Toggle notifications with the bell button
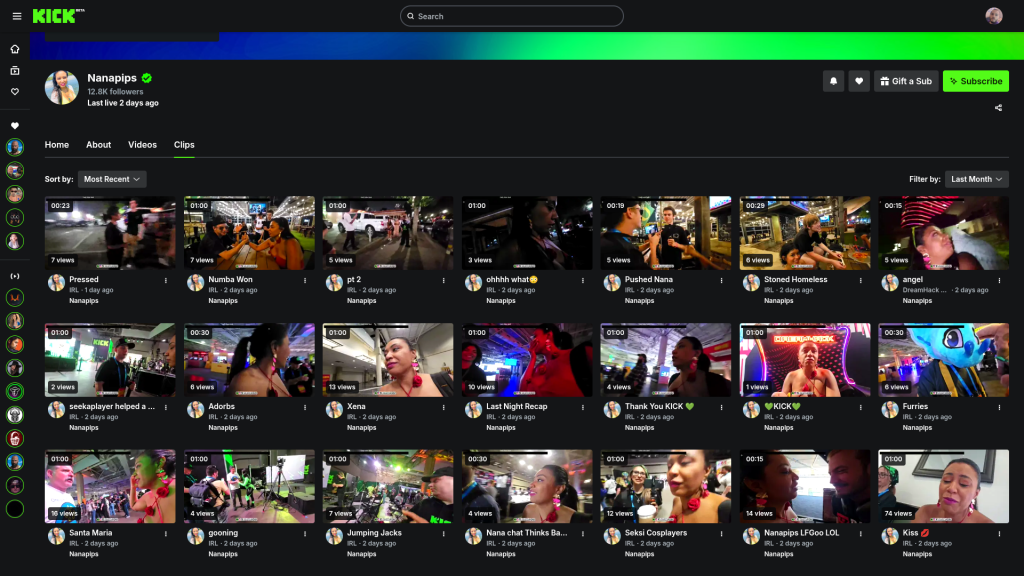Screen dimensions: 1024x576 coord(832,81)
